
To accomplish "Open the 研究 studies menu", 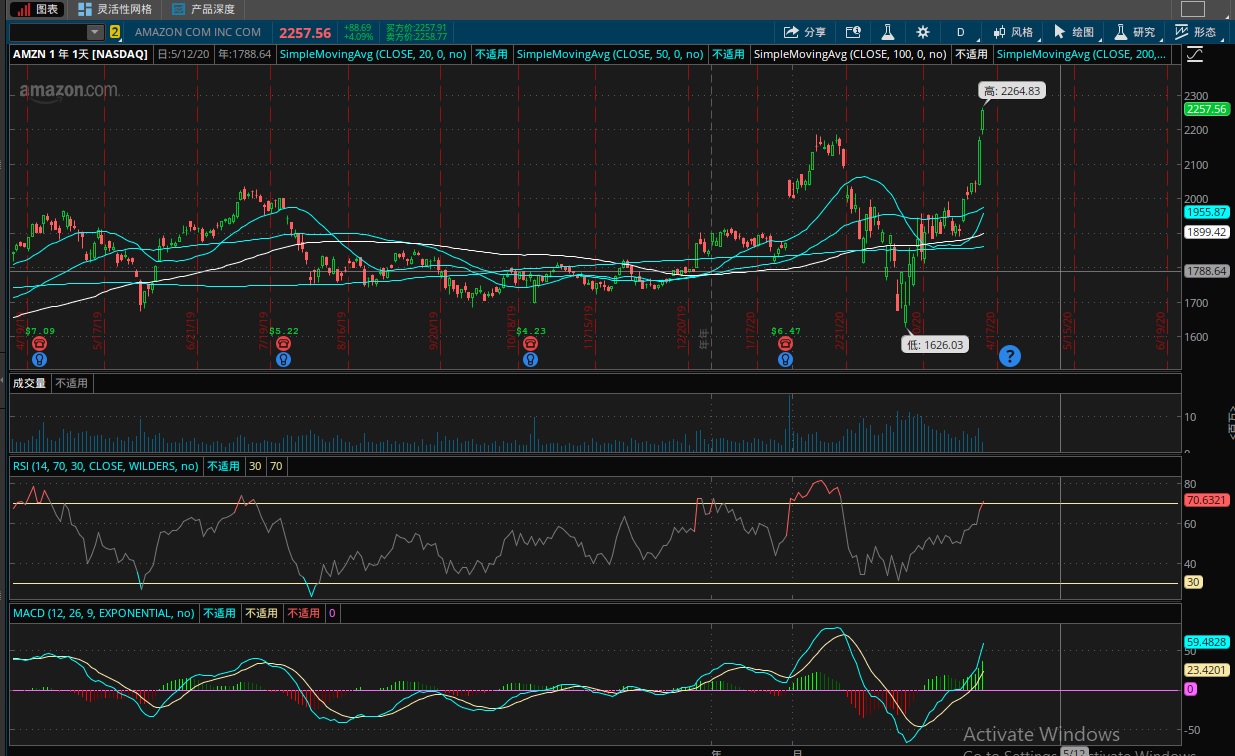I will coord(1135,32).
